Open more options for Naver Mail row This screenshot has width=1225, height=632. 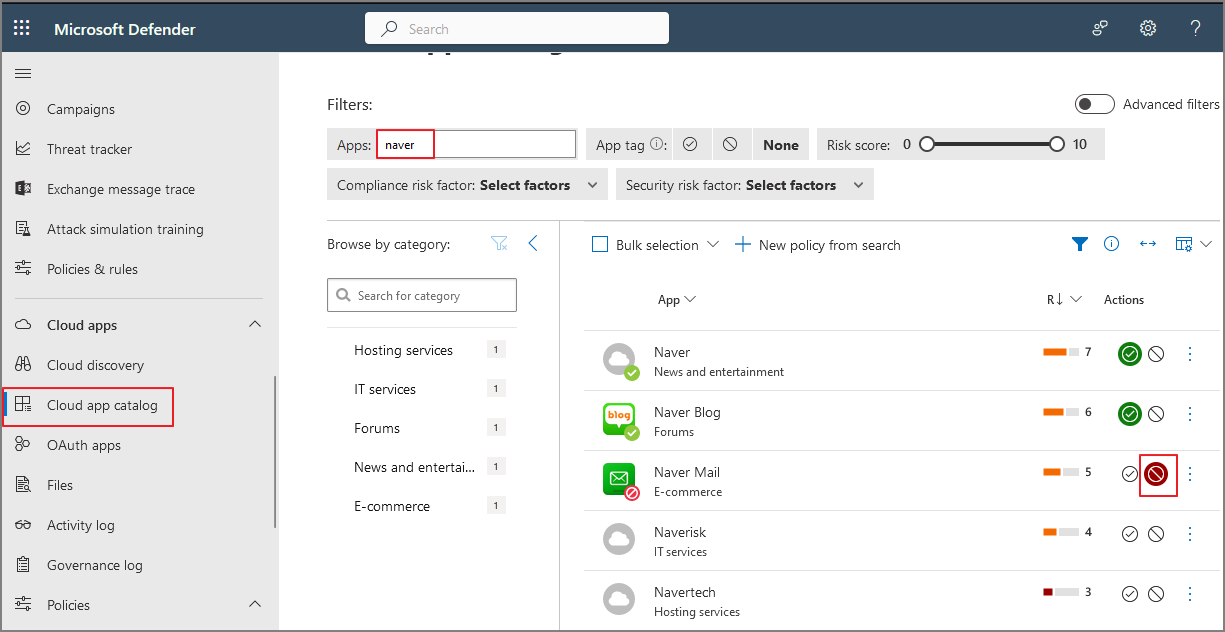1190,474
